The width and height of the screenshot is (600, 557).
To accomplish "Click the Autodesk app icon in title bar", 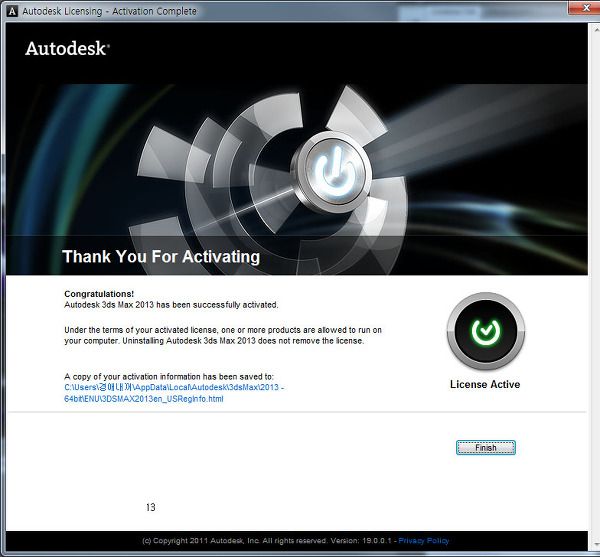I will [x=12, y=11].
